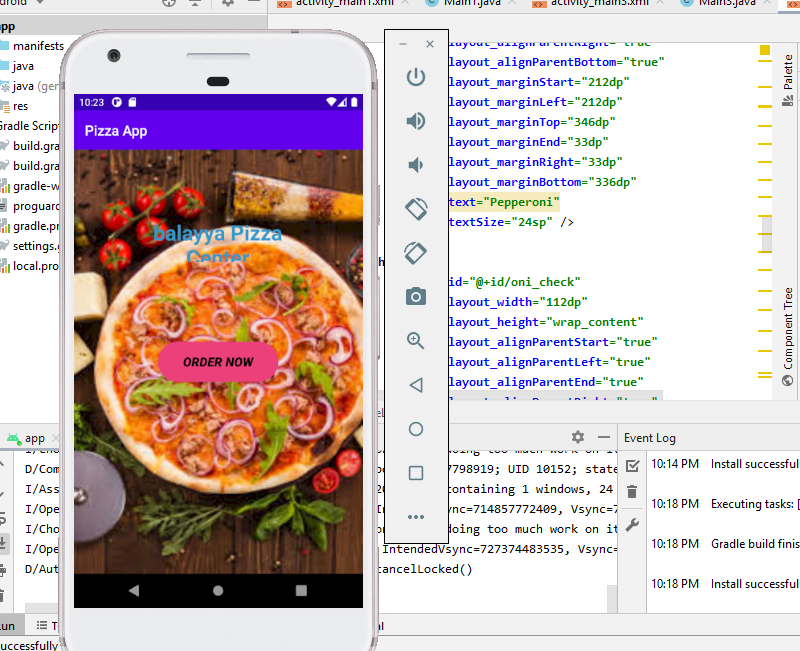Tap the phone's recent apps button
Image resolution: width=800 pixels, height=651 pixels.
(302, 590)
